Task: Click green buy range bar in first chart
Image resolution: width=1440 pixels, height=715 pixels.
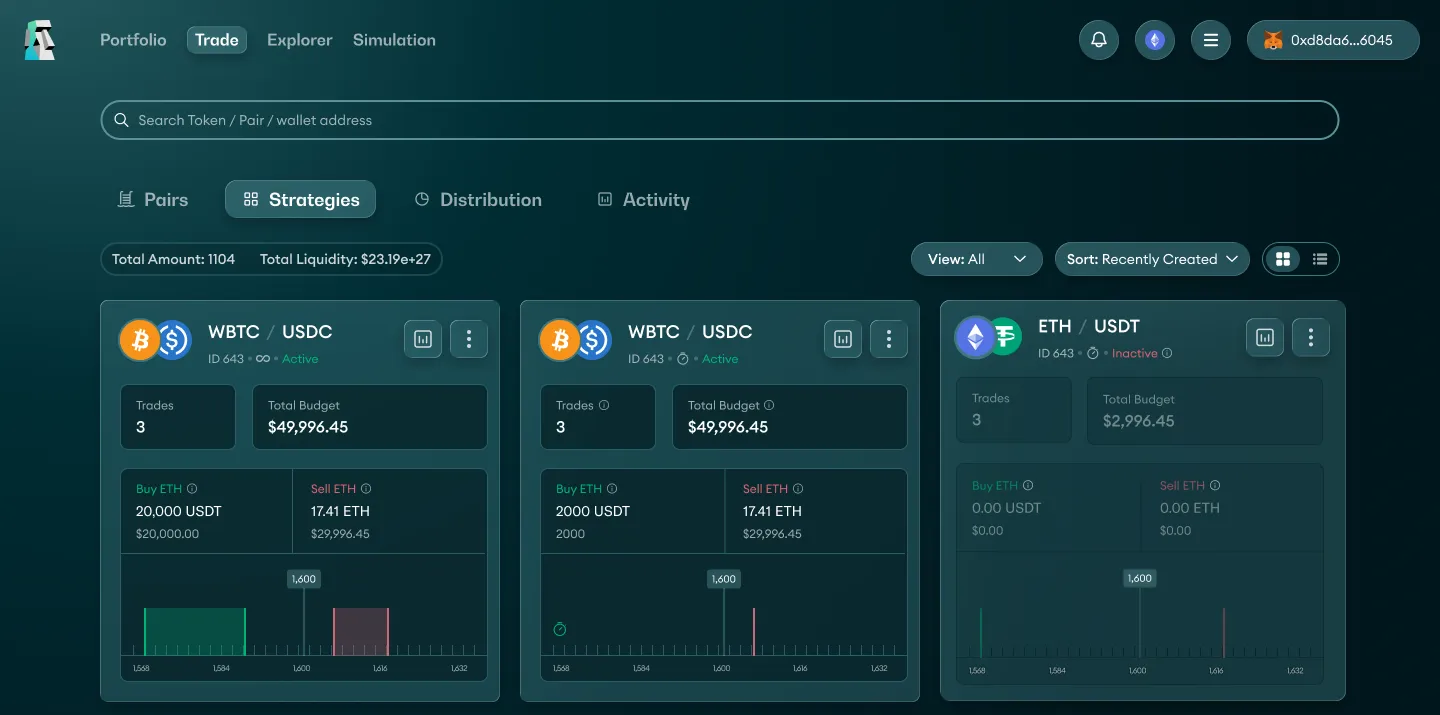Action: click(x=195, y=632)
